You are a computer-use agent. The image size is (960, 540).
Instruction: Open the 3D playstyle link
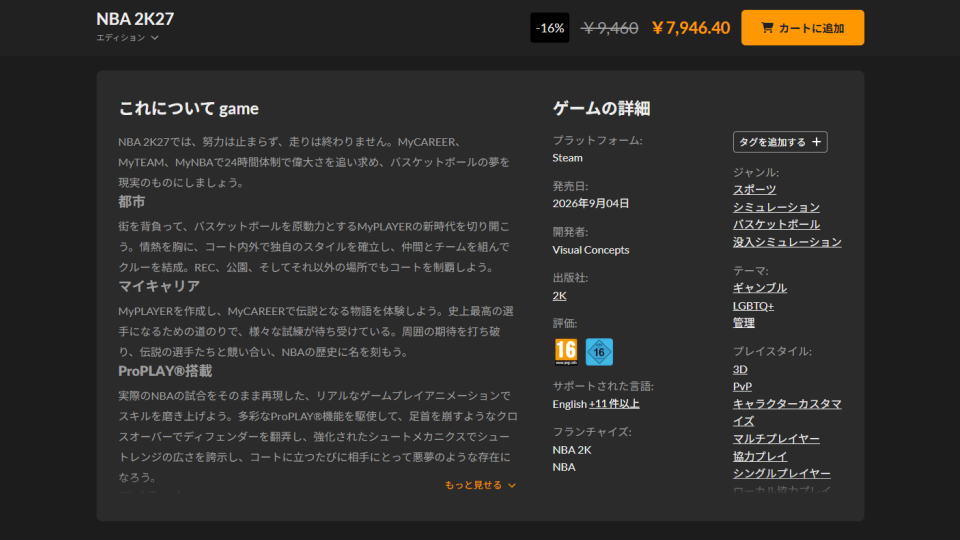tap(740, 369)
